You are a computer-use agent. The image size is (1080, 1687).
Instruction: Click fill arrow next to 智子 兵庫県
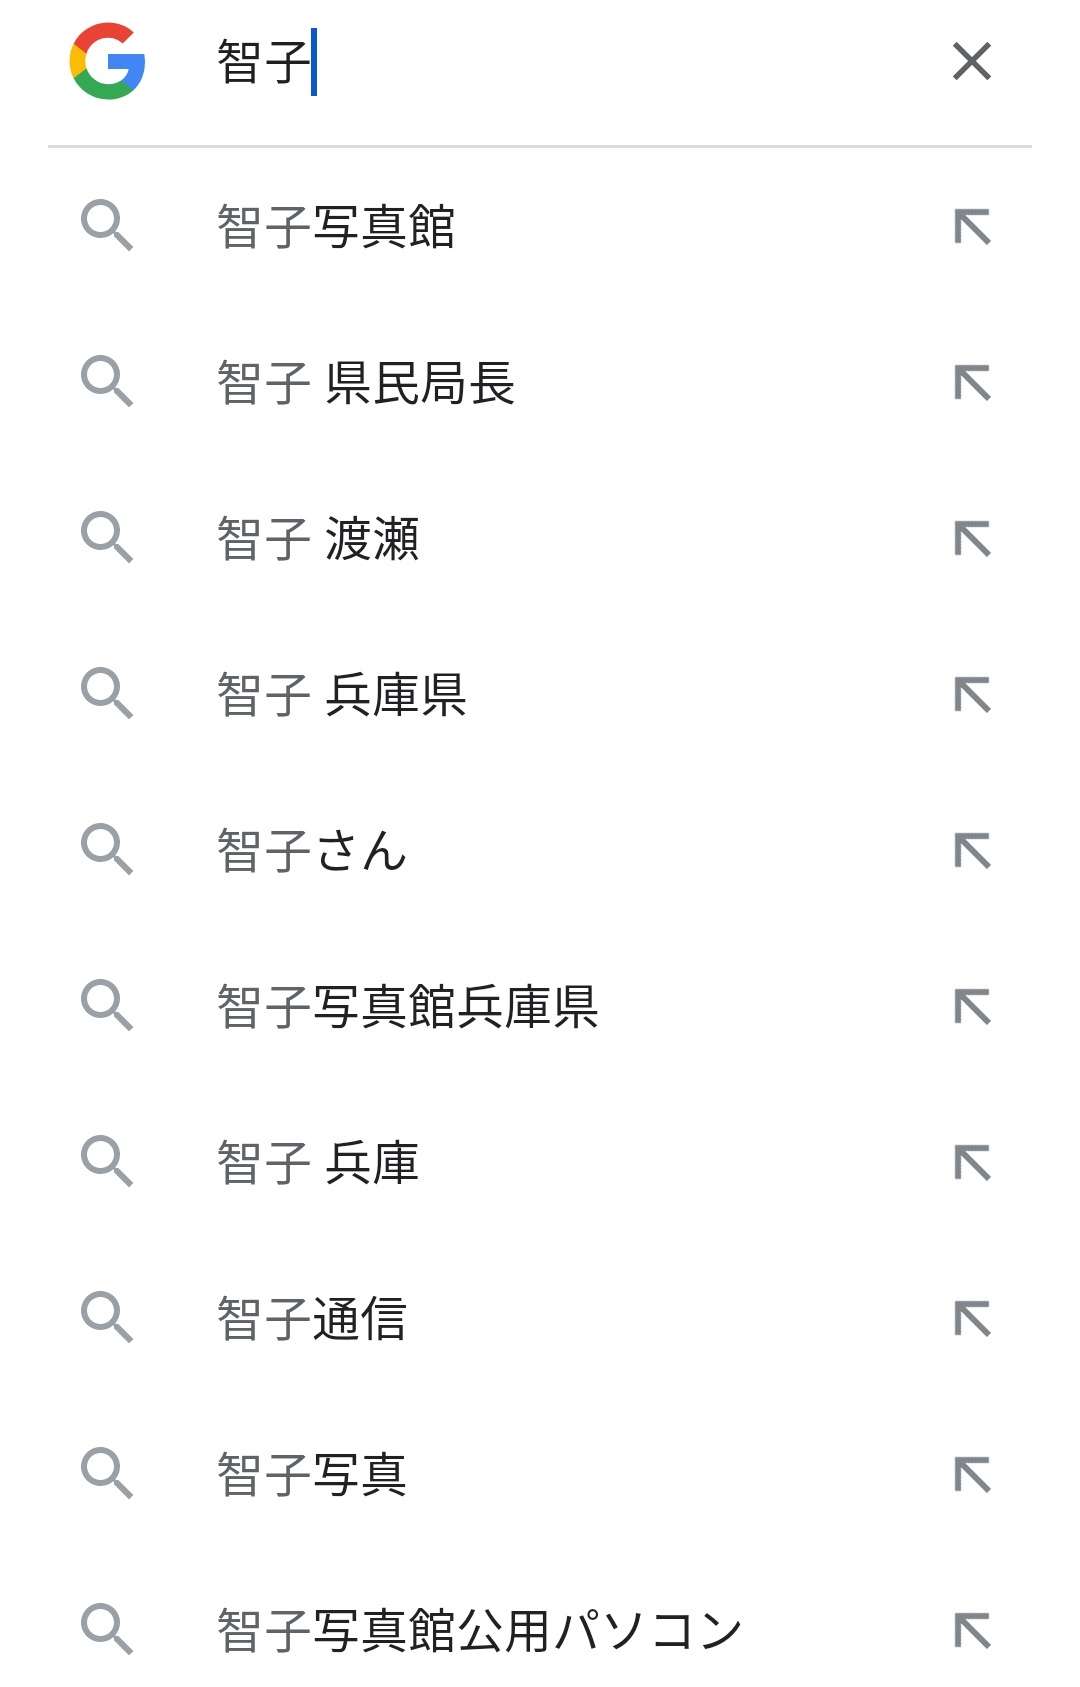click(972, 695)
